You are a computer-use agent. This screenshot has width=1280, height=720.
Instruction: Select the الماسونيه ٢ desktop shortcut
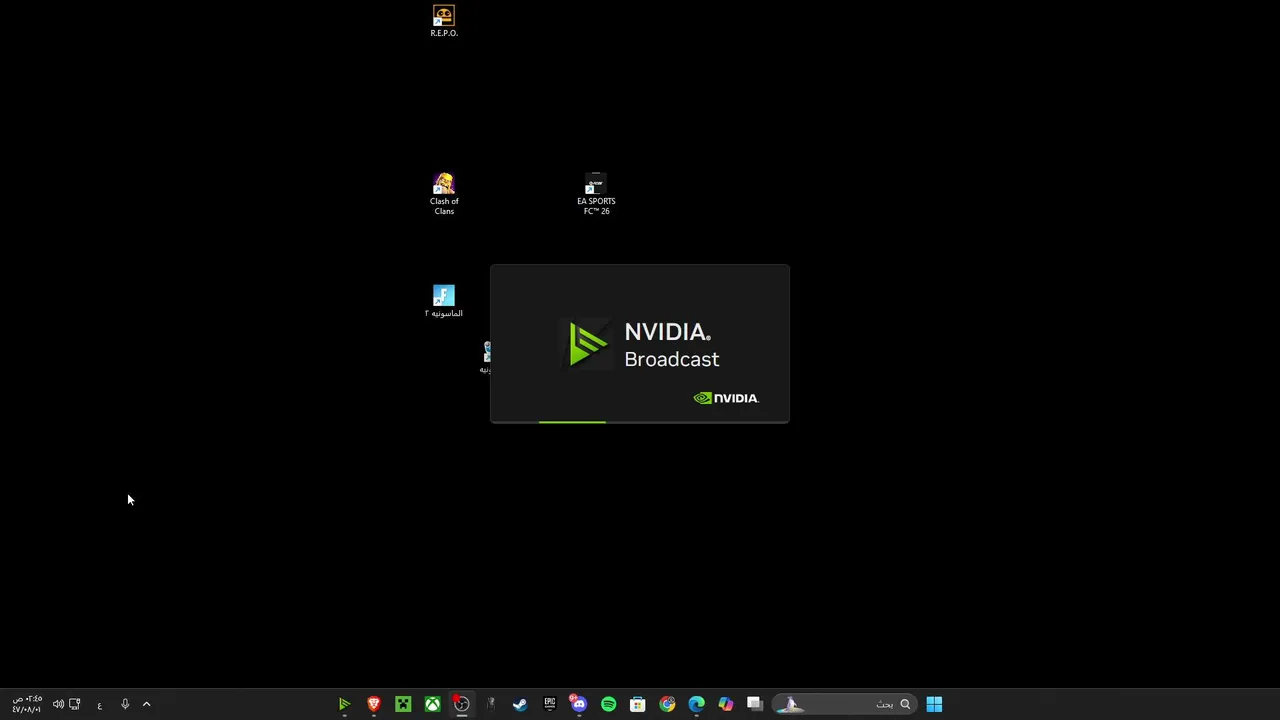coord(444,301)
